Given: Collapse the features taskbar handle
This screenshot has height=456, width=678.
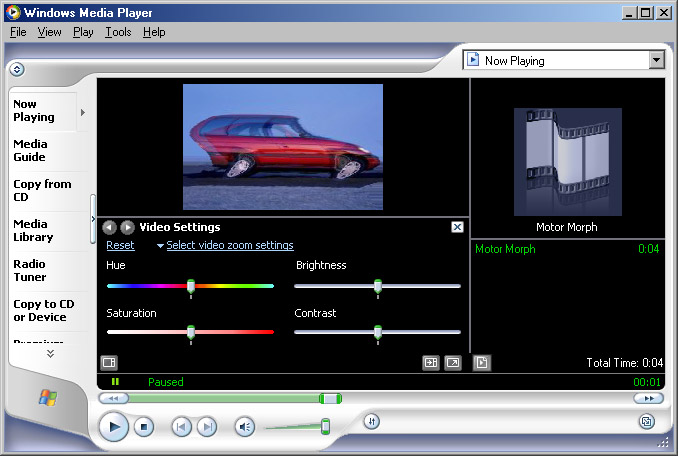Looking at the screenshot, I should 93,219.
